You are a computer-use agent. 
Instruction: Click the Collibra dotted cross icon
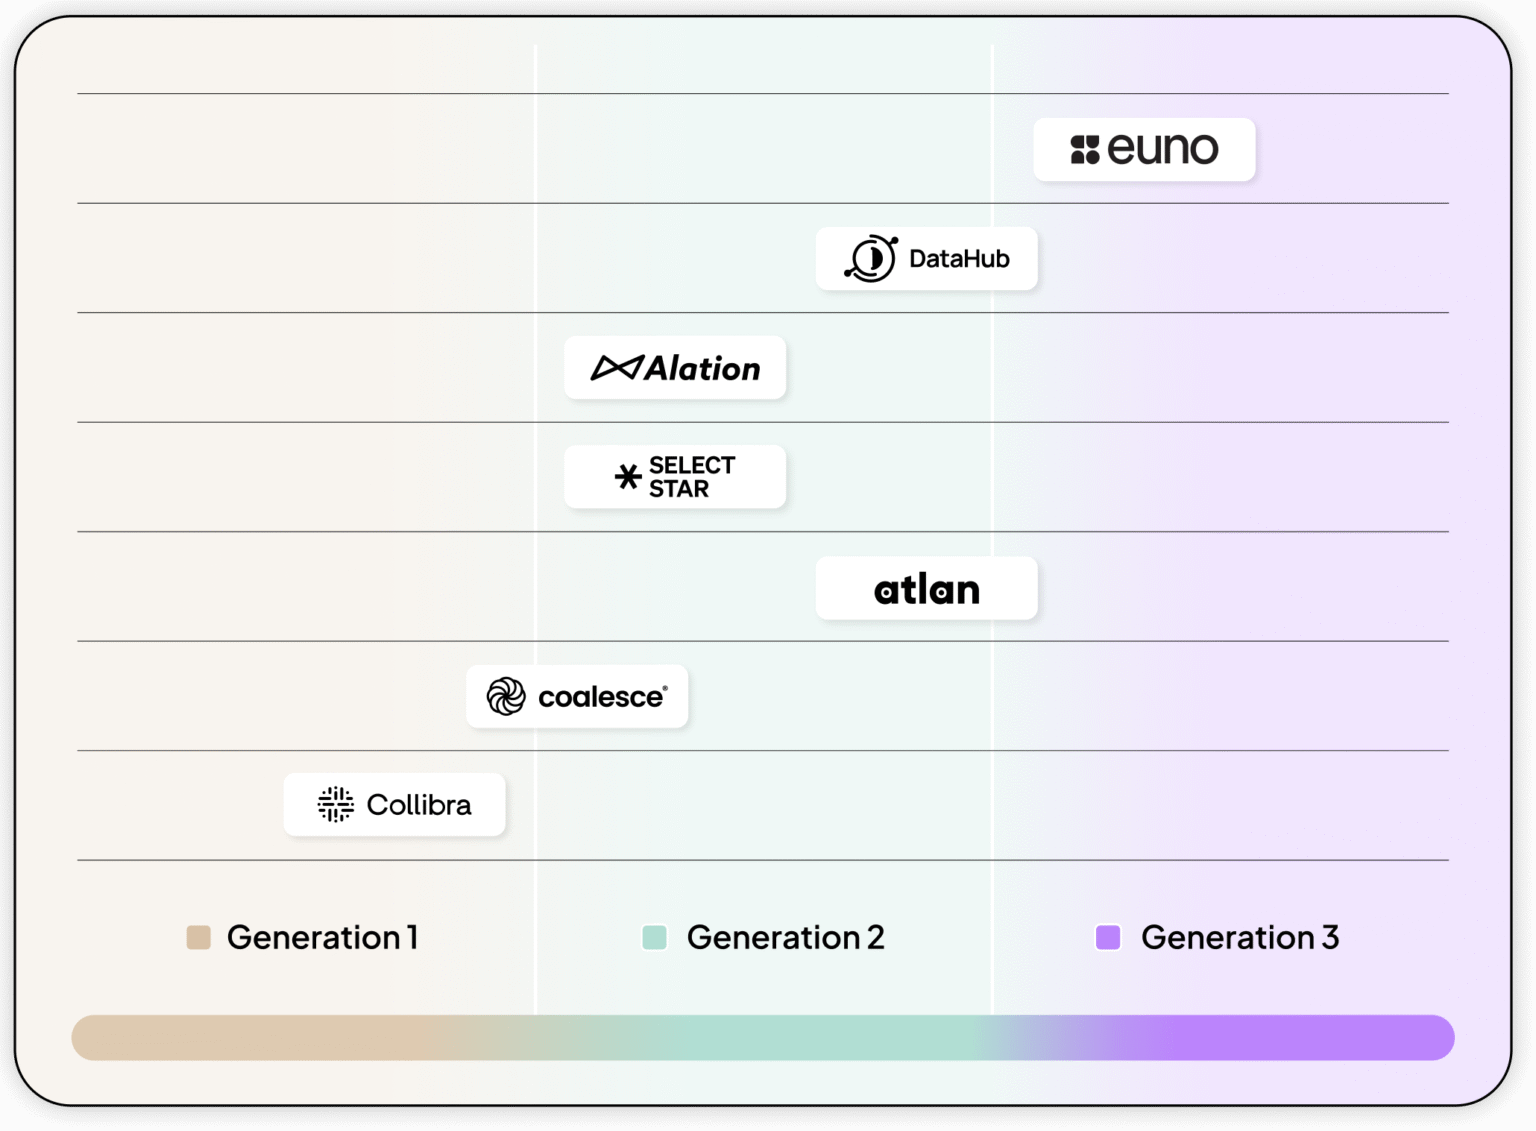point(336,804)
